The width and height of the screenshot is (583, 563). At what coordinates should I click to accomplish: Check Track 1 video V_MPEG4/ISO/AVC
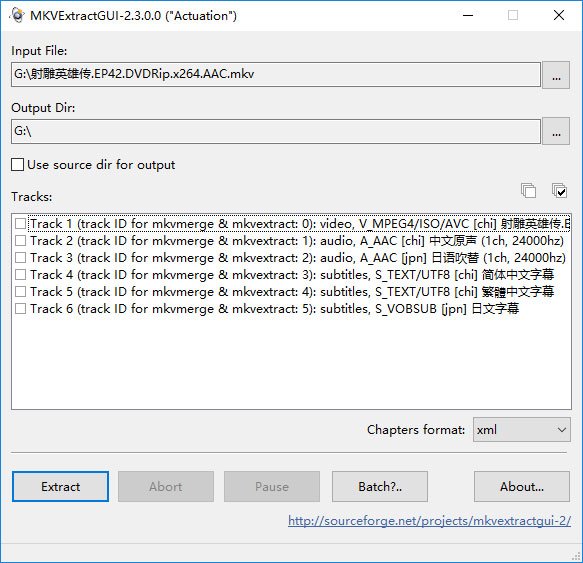20,224
